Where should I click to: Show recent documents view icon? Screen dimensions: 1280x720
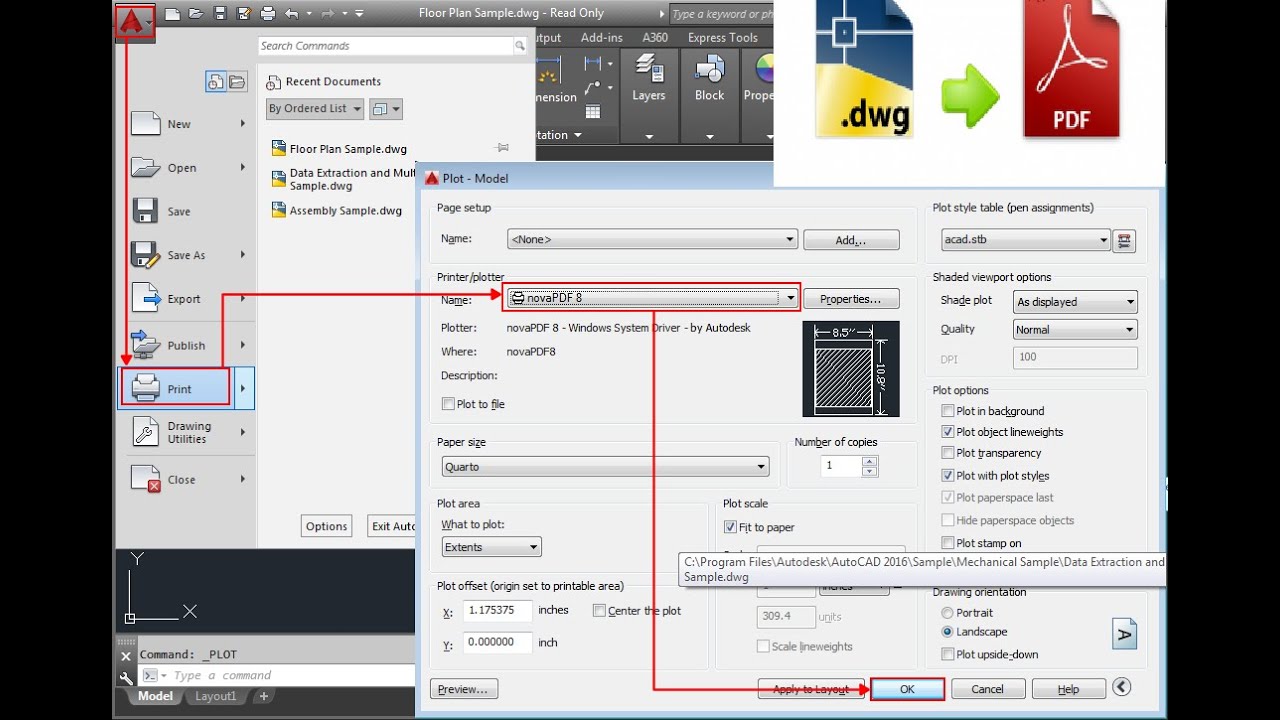coord(216,82)
